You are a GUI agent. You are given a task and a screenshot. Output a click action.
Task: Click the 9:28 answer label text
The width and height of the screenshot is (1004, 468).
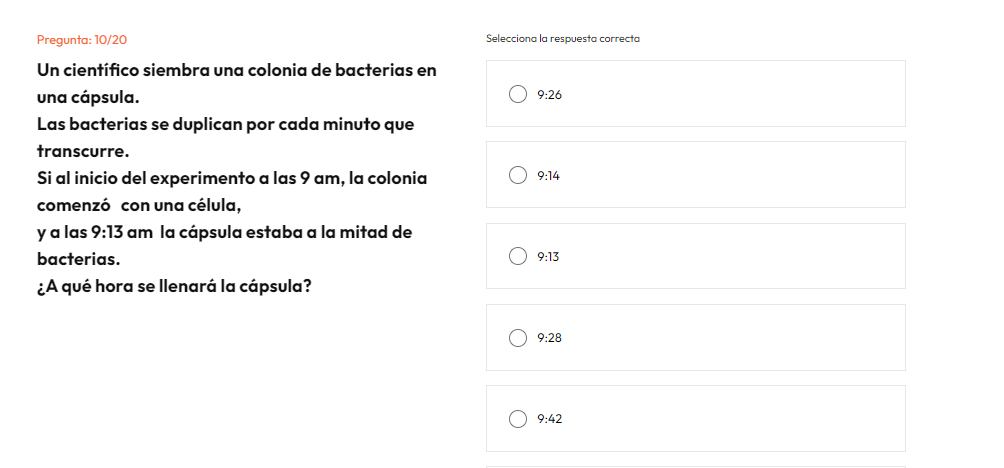coord(549,338)
